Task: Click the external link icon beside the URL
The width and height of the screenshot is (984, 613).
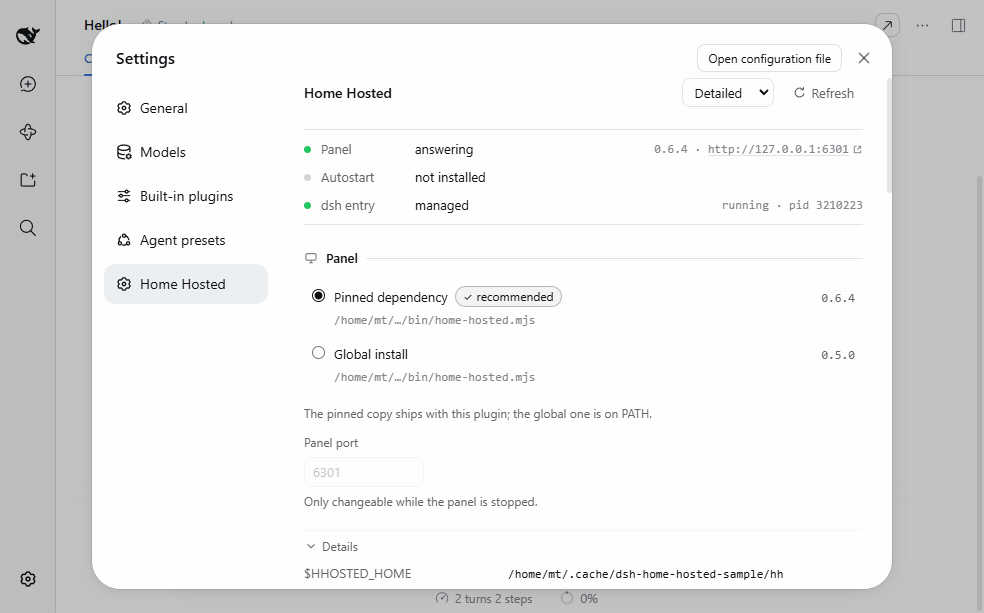Action: (x=858, y=149)
